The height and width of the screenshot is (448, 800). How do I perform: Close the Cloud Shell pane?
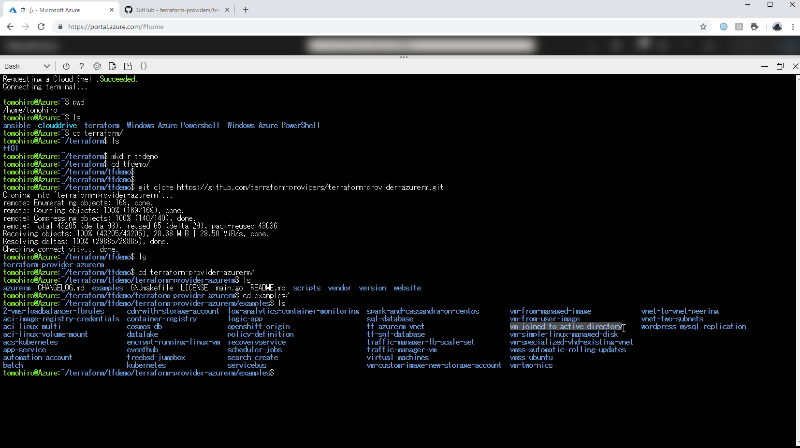(795, 66)
